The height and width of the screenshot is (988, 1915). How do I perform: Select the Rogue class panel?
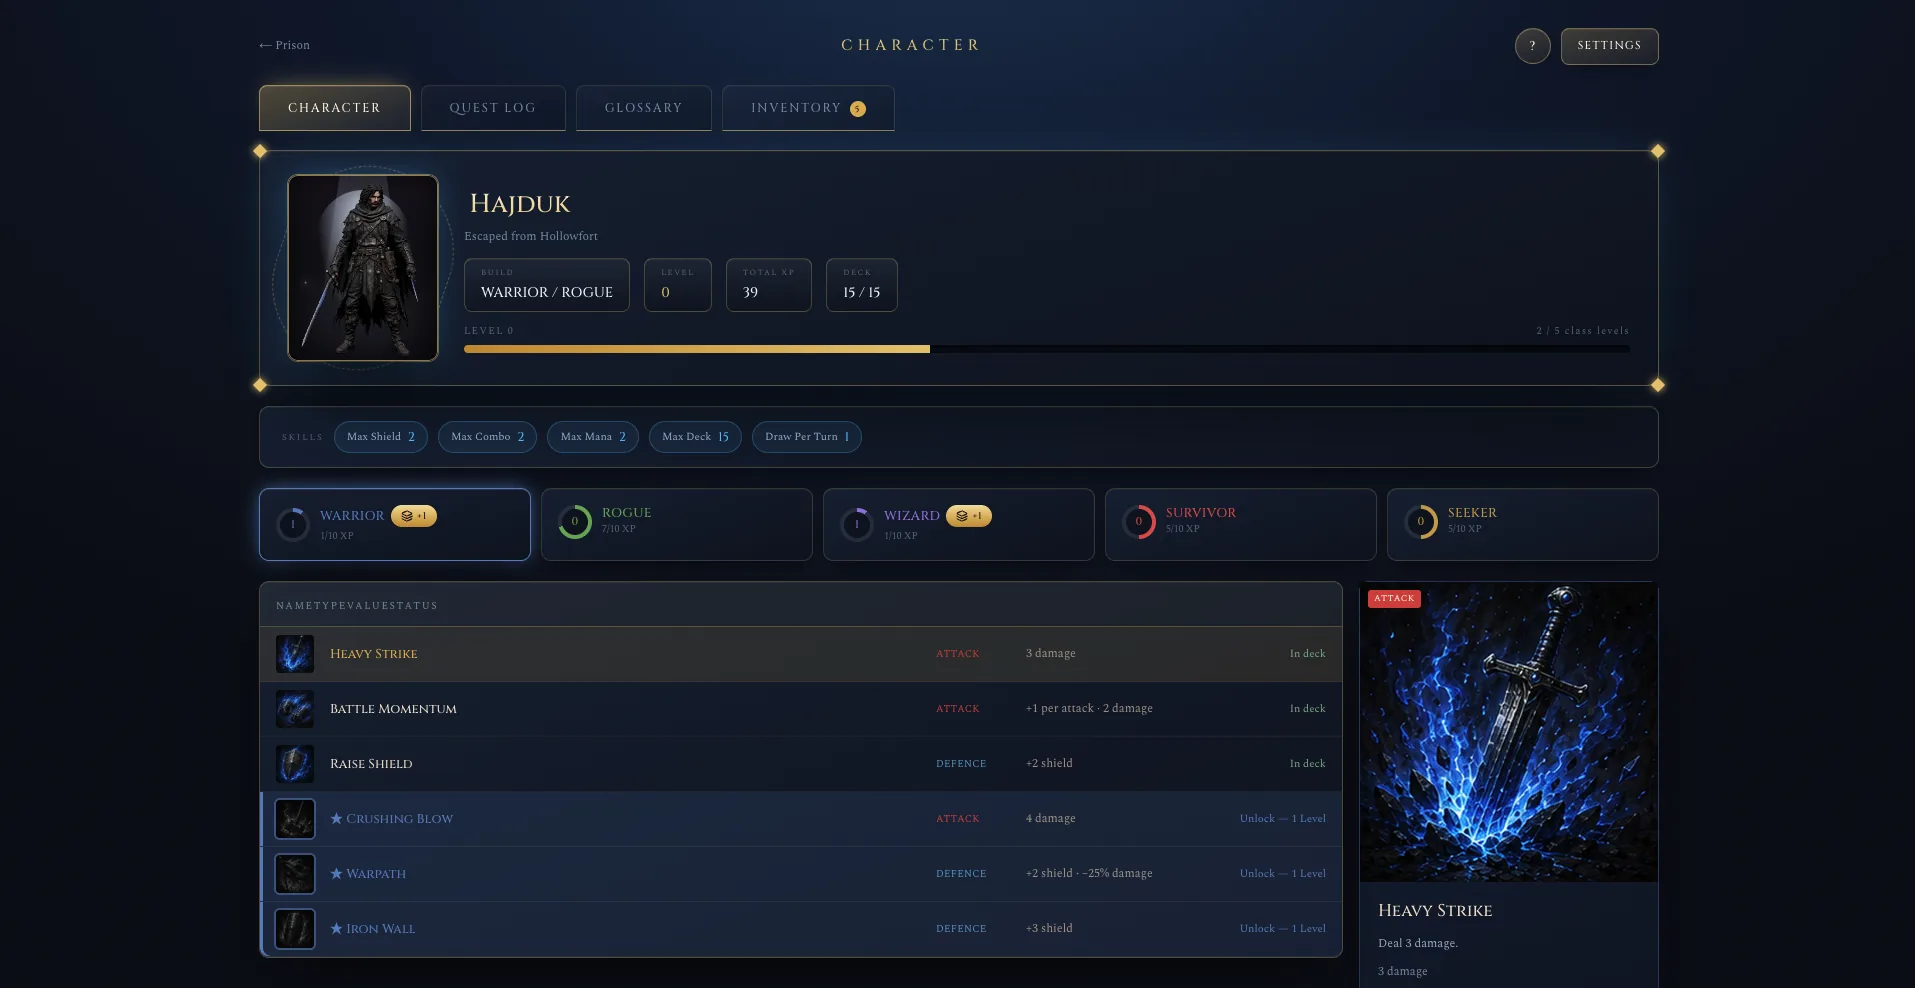click(x=677, y=524)
